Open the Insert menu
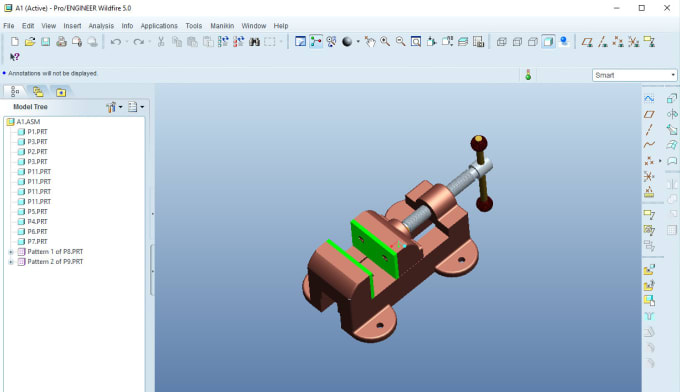 72,26
